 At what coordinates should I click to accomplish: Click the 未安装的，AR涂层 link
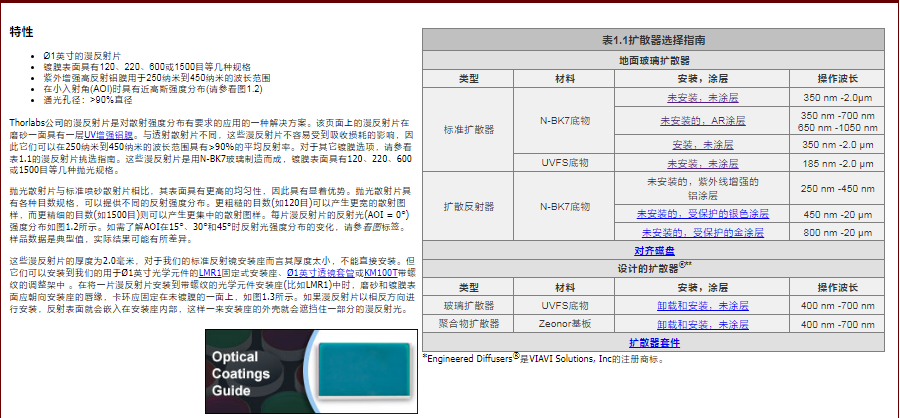point(702,121)
